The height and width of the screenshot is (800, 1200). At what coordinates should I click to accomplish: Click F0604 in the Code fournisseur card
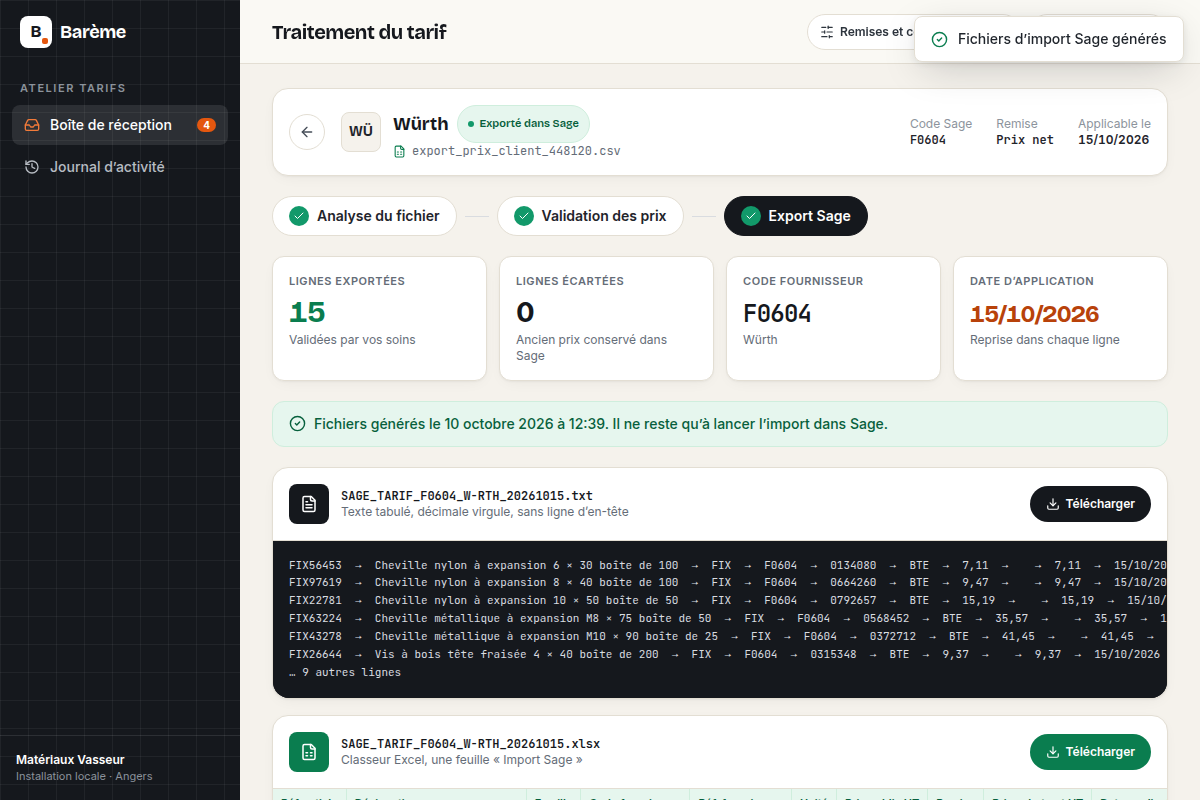777,313
